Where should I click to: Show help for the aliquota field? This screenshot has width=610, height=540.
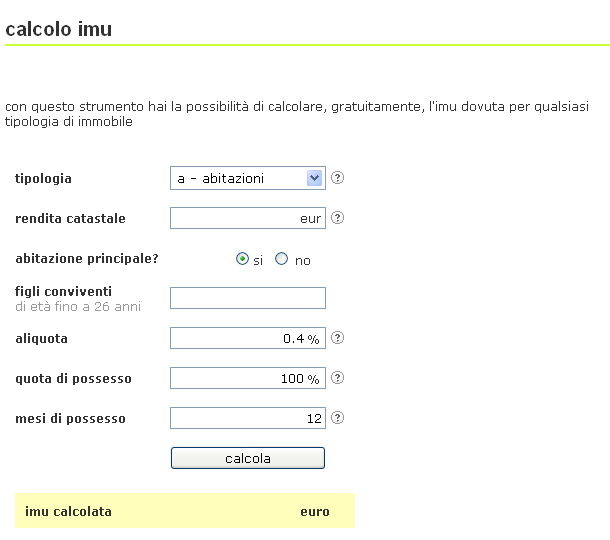[x=338, y=338]
